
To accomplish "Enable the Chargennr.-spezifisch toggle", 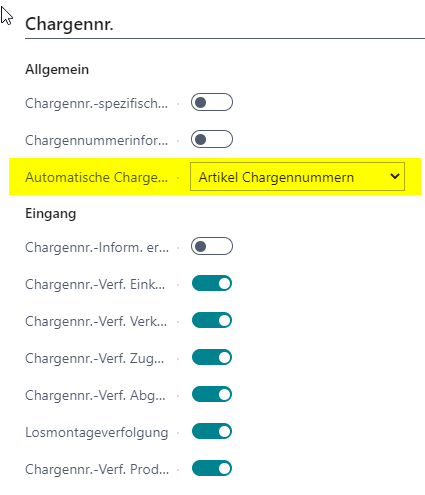I will click(x=212, y=102).
